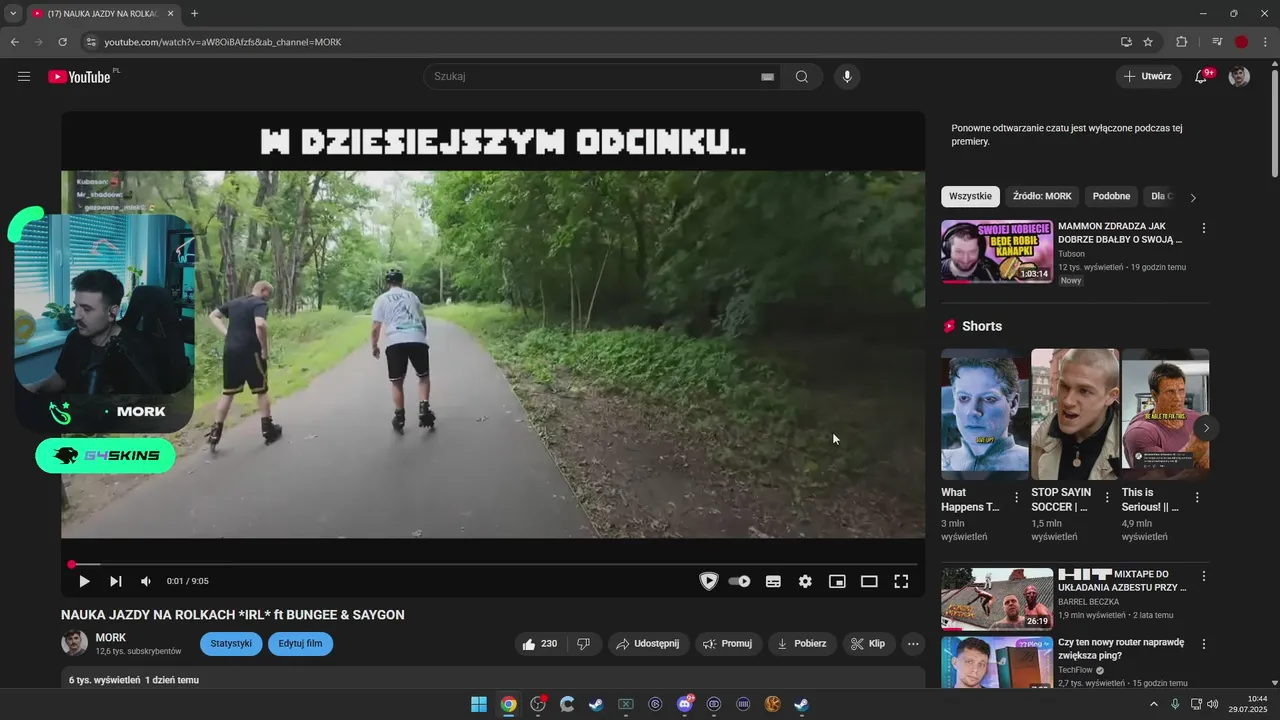The height and width of the screenshot is (720, 1280).
Task: Select the Podobne filter chip
Action: coord(1111,197)
